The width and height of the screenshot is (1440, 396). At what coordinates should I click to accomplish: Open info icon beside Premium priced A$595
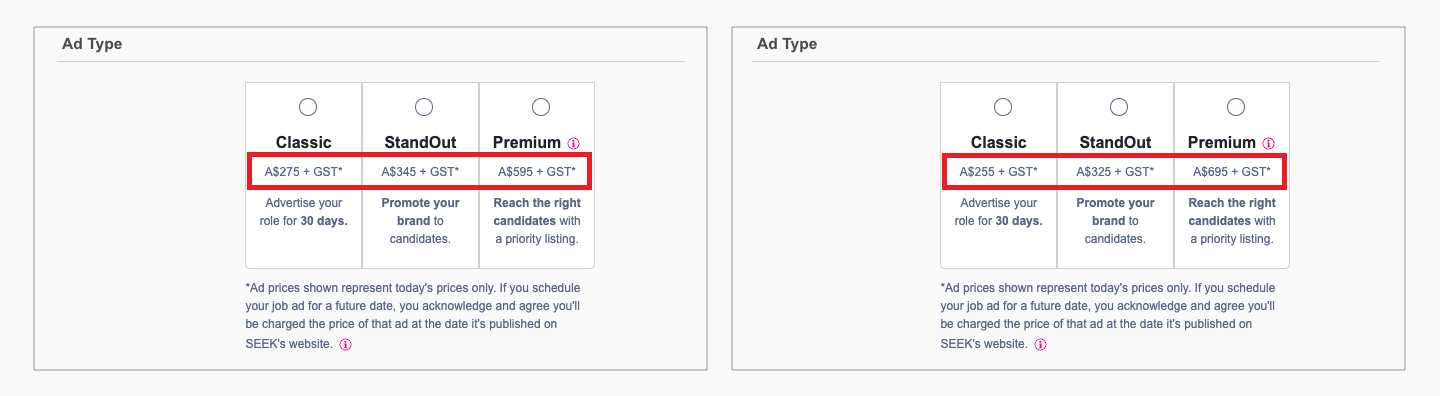click(x=573, y=143)
